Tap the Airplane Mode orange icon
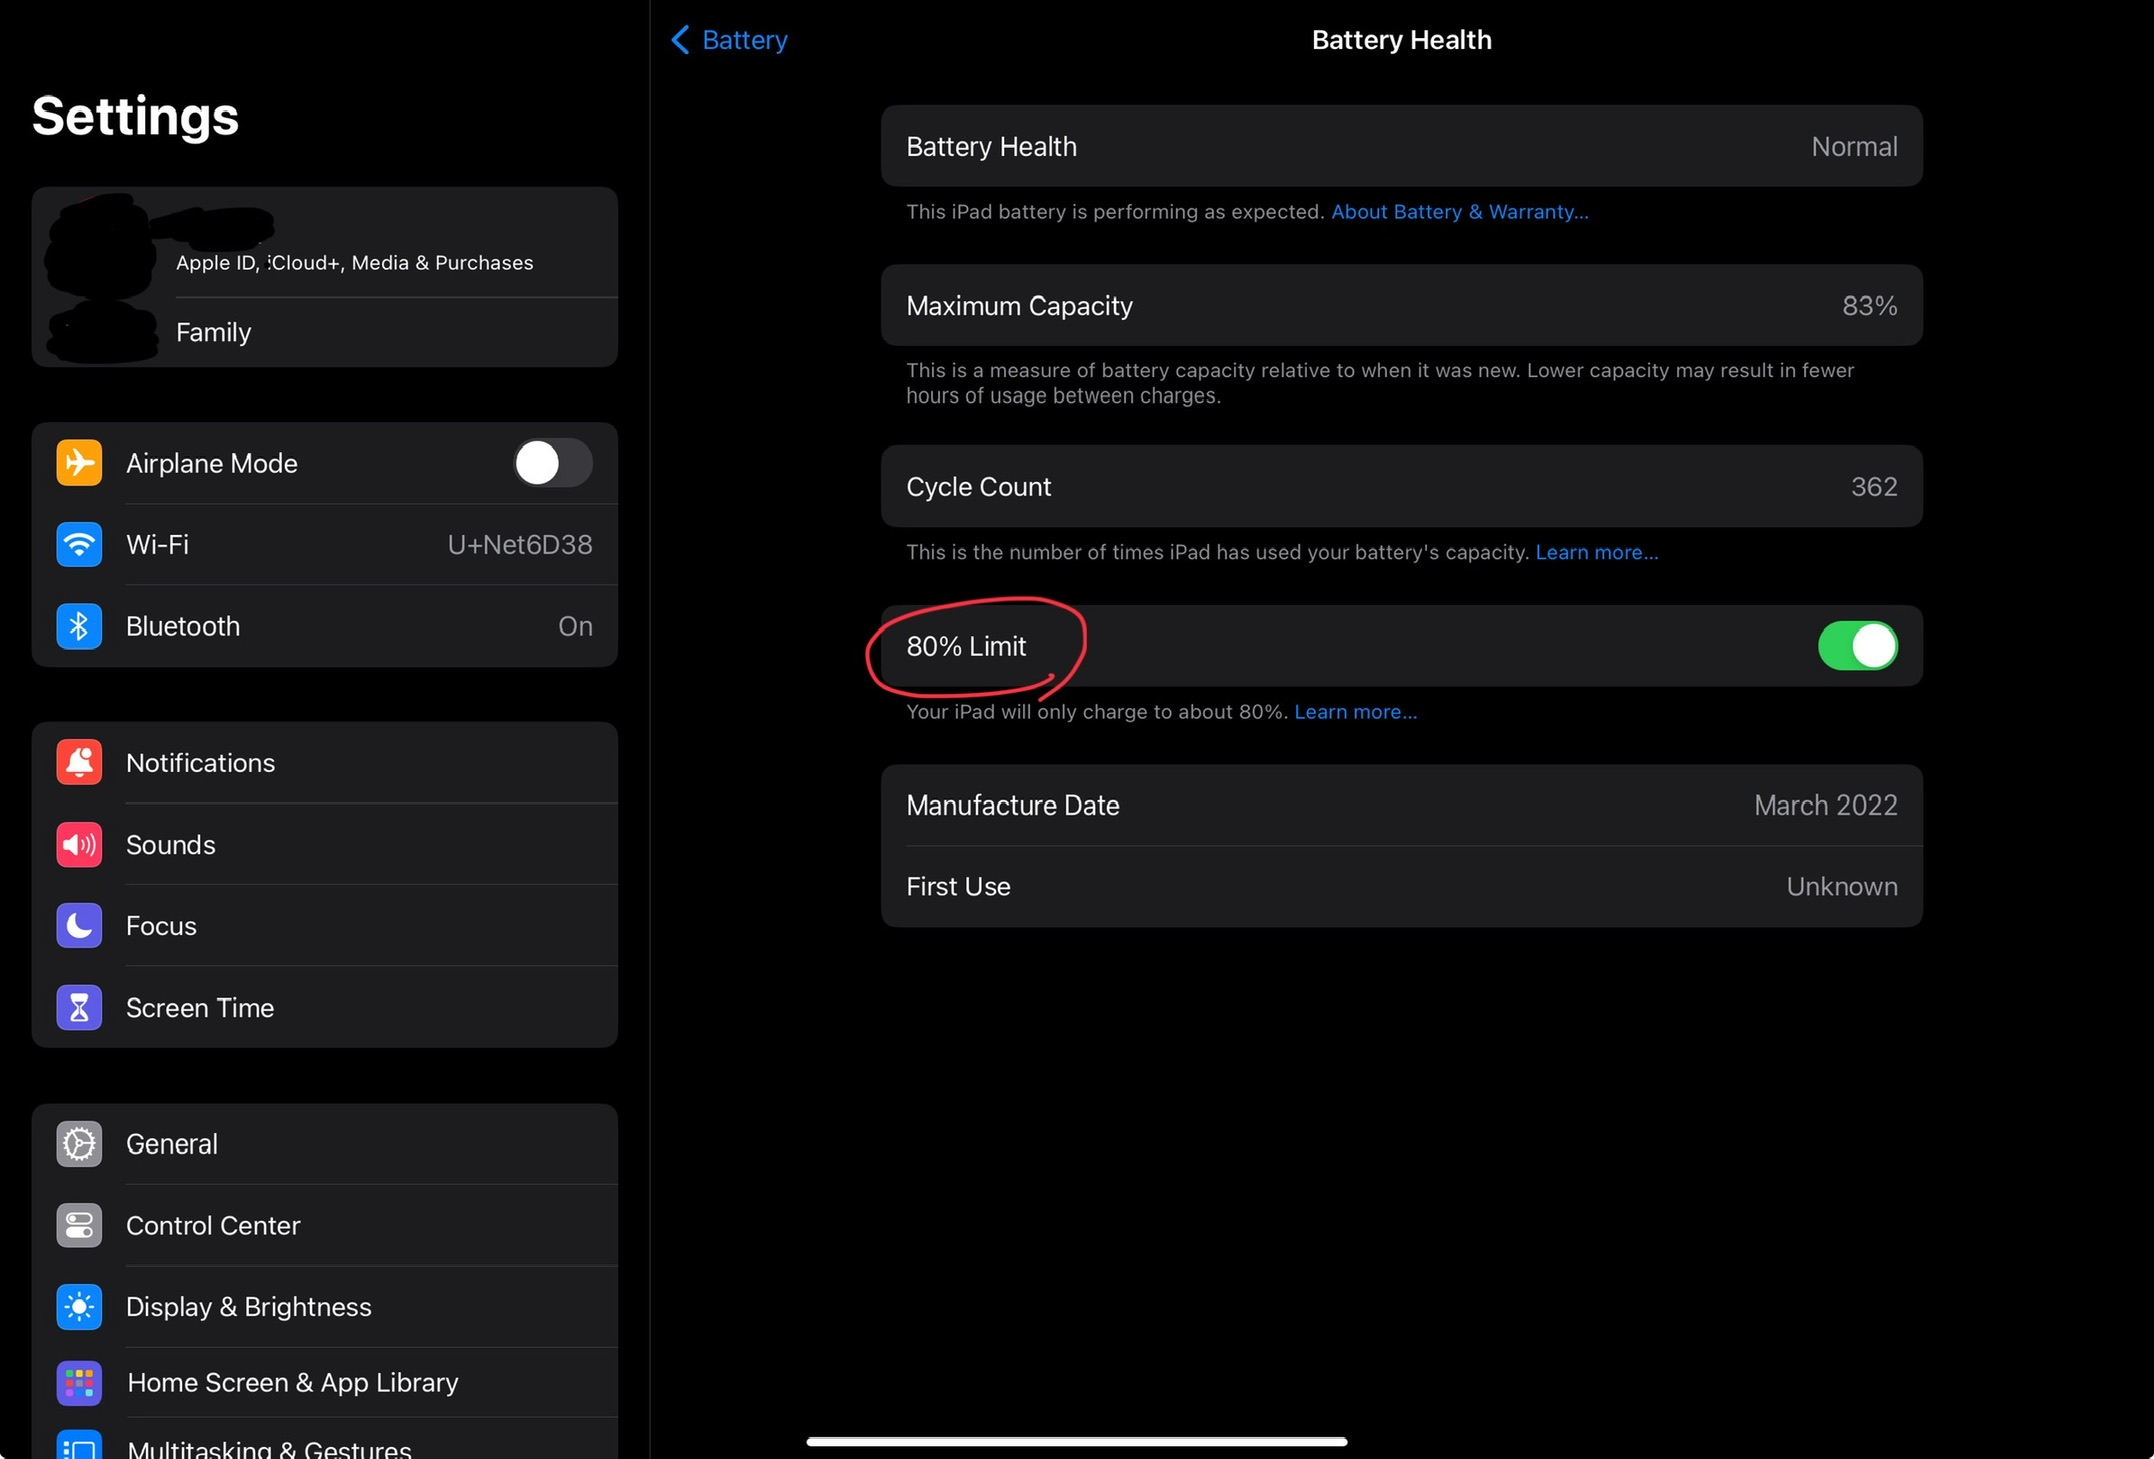Screen dimensions: 2154x1459 pos(79,463)
